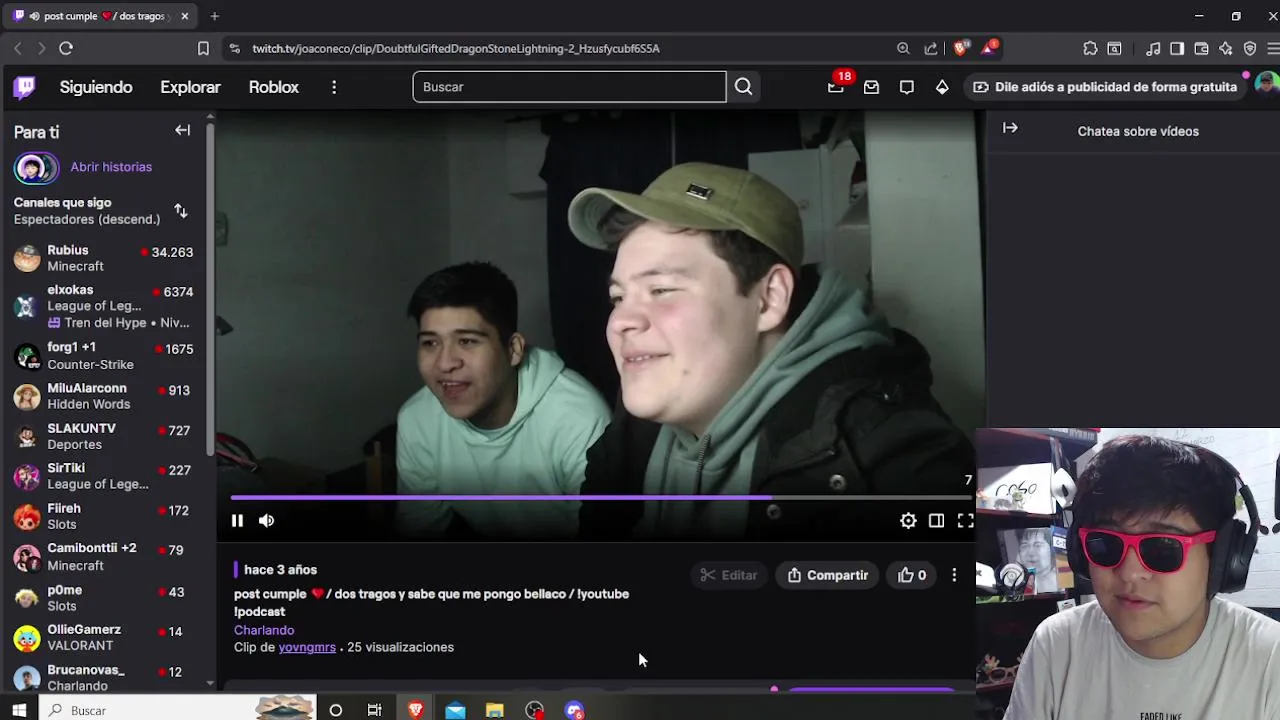Pause the clip playback
Screen dimensions: 1280x720
pos(237,520)
